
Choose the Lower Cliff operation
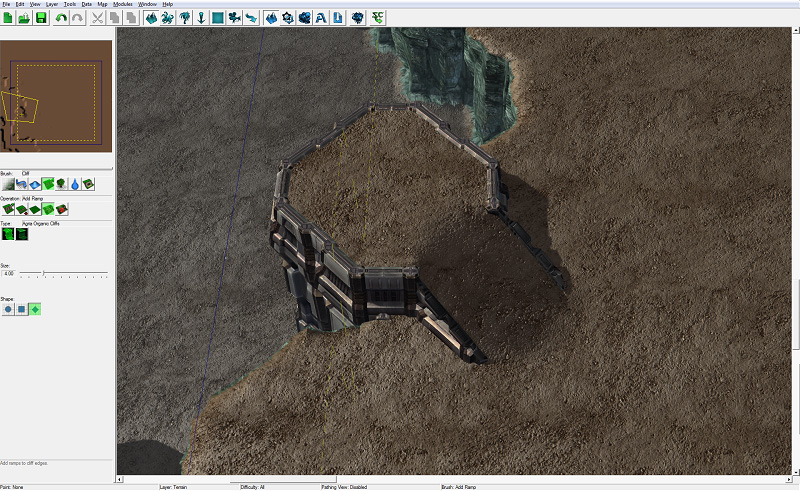(21, 209)
